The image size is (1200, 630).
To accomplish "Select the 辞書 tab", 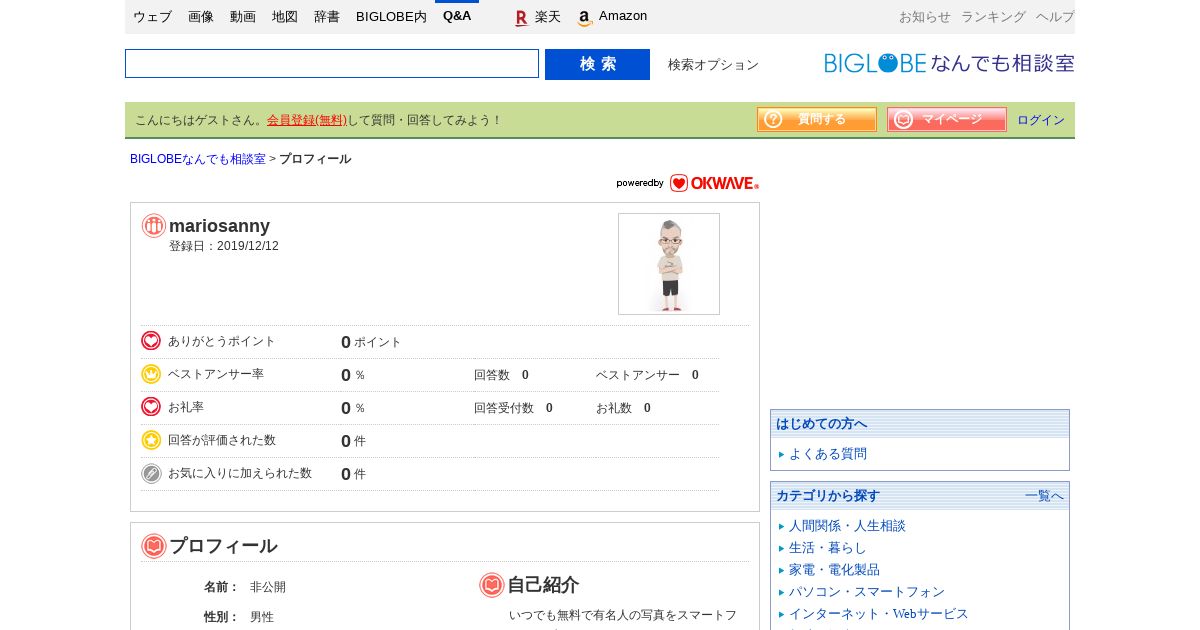I will [x=327, y=17].
